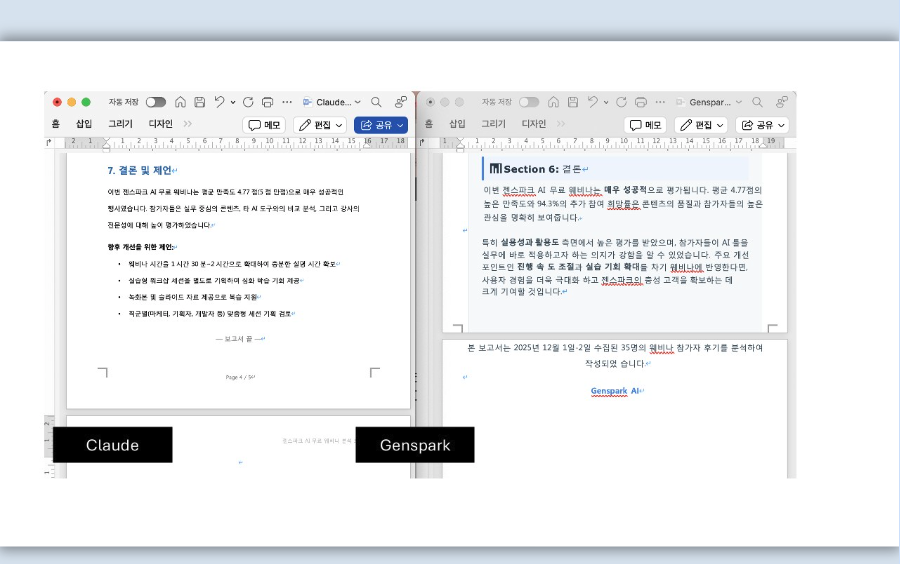Toggle 자동 저장 switch in Claude window

[155, 102]
